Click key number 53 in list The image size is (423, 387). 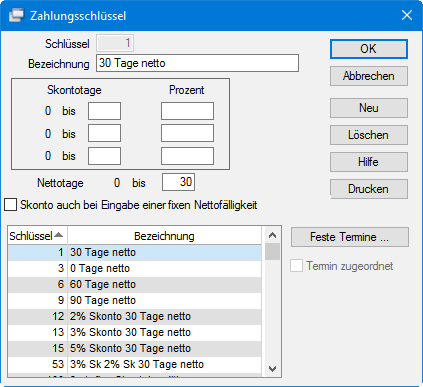[58, 364]
